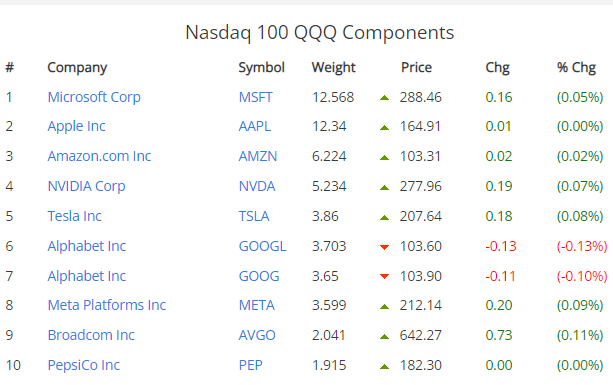Click the green up arrow beside PepsiCo price
Viewport: 613px width, 385px height.
[x=384, y=367]
